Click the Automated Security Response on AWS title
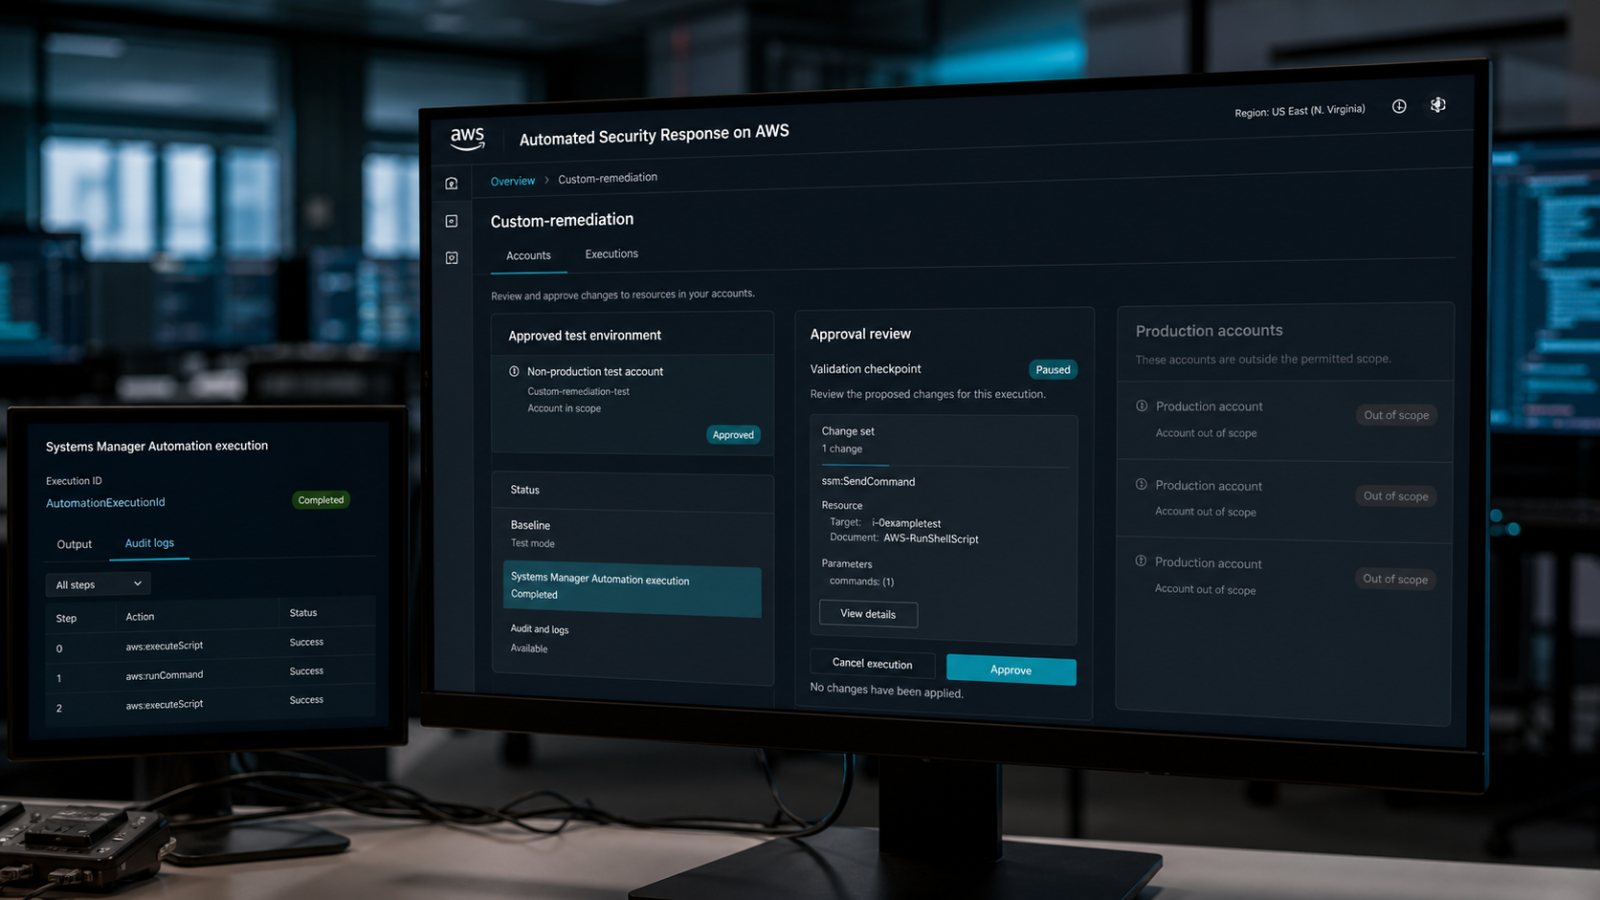Viewport: 1600px width, 900px height. pyautogui.click(x=654, y=135)
